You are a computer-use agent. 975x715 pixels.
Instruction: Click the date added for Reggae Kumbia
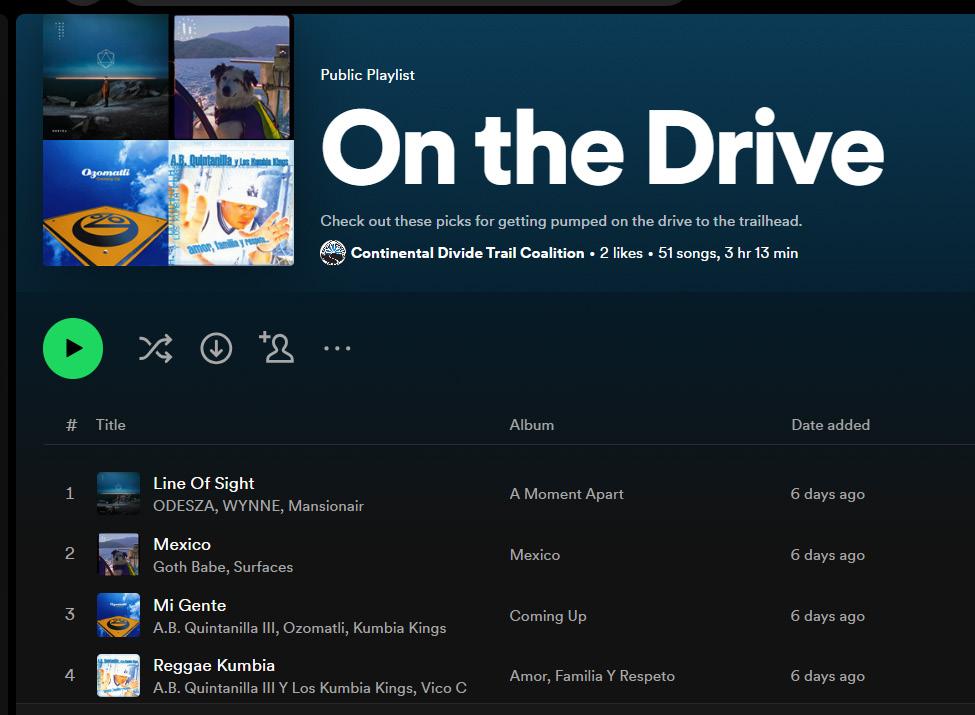click(827, 676)
